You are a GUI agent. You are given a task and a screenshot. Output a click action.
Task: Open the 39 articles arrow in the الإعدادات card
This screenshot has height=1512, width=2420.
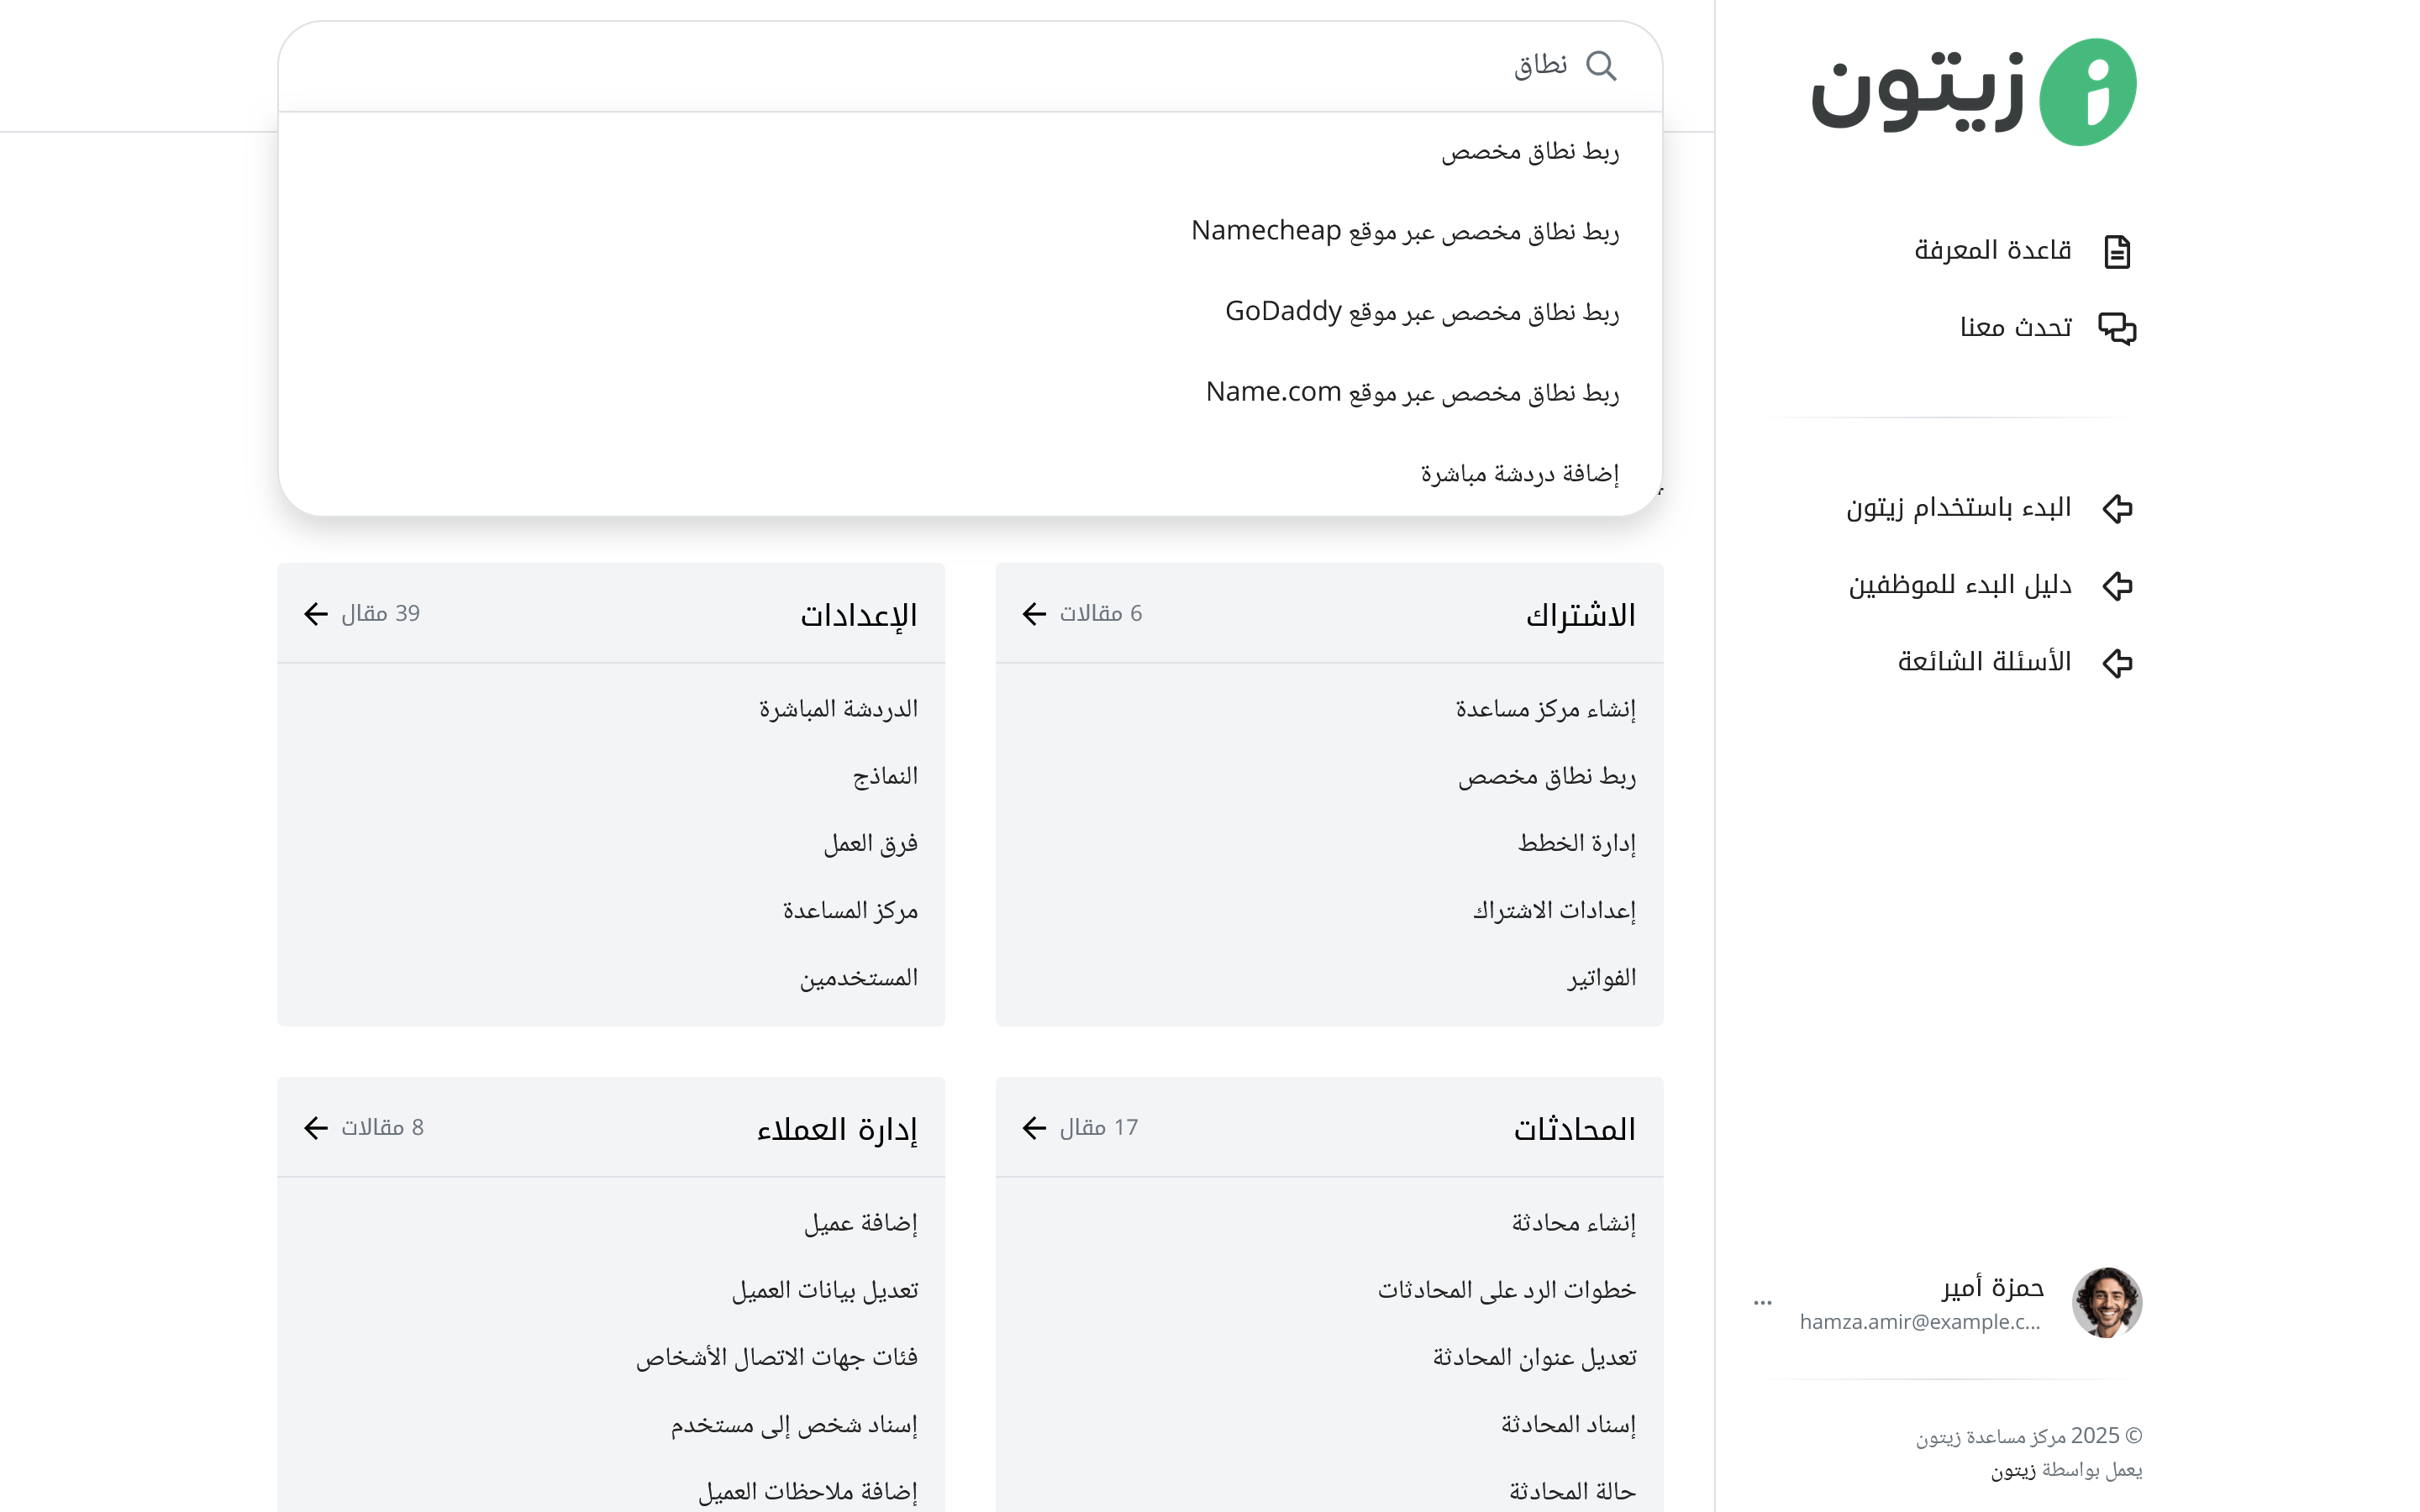pyautogui.click(x=316, y=614)
